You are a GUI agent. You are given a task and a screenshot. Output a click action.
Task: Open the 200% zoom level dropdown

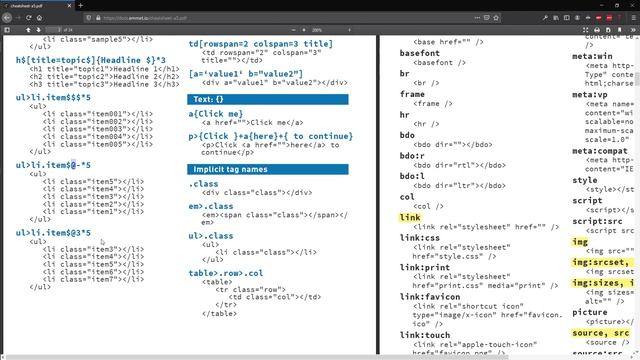coord(331,30)
